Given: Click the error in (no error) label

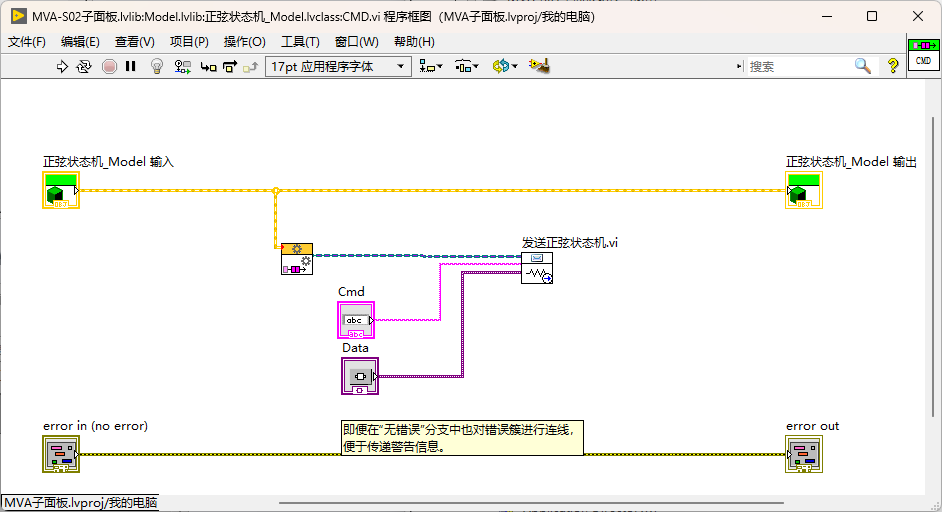Looking at the screenshot, I should click(x=96, y=425).
